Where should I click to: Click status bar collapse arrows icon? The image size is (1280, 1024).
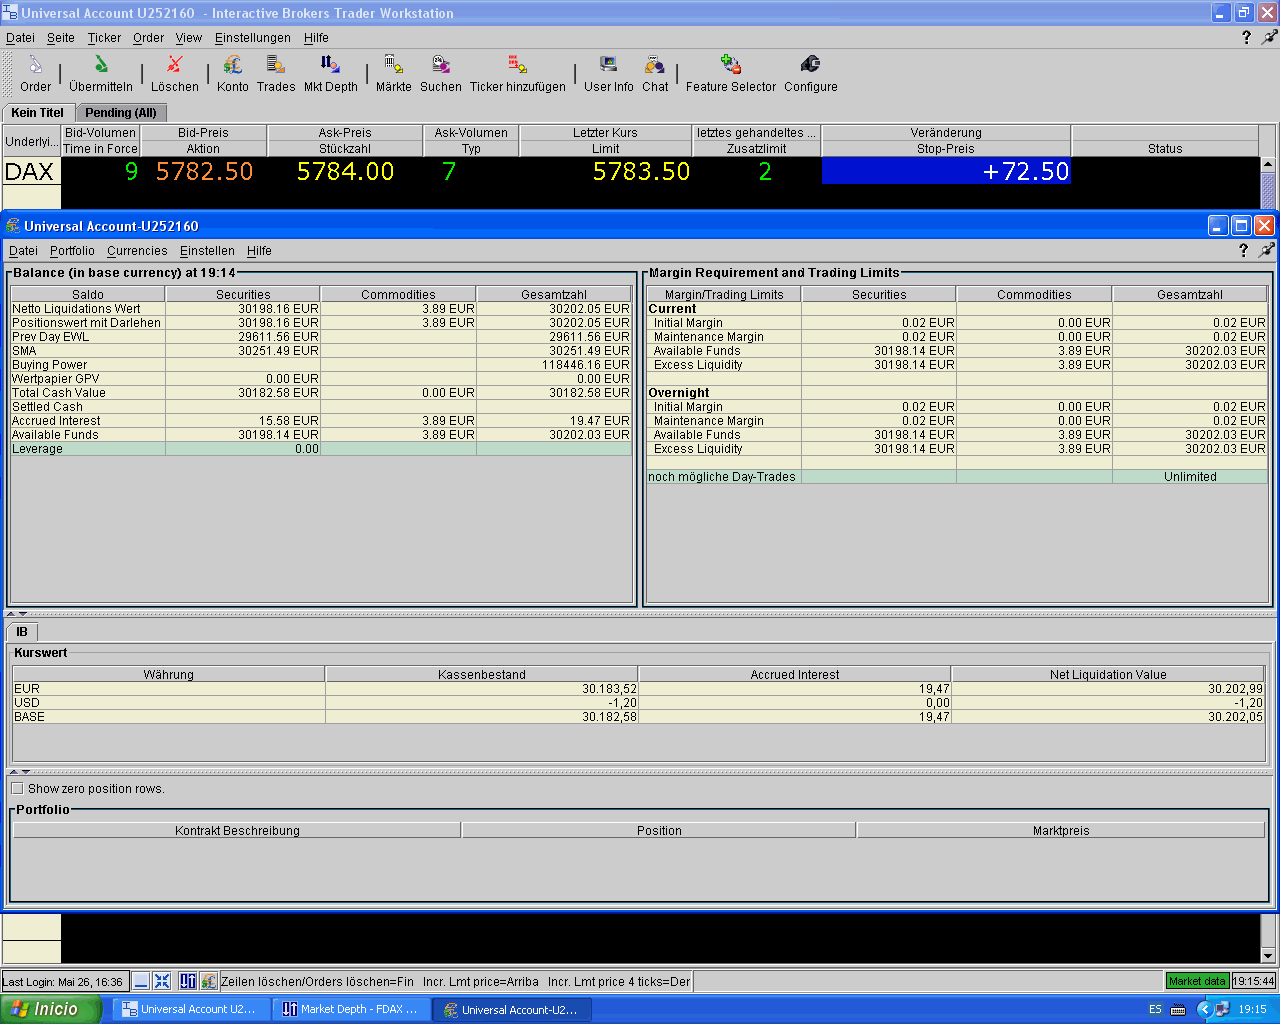(x=162, y=981)
